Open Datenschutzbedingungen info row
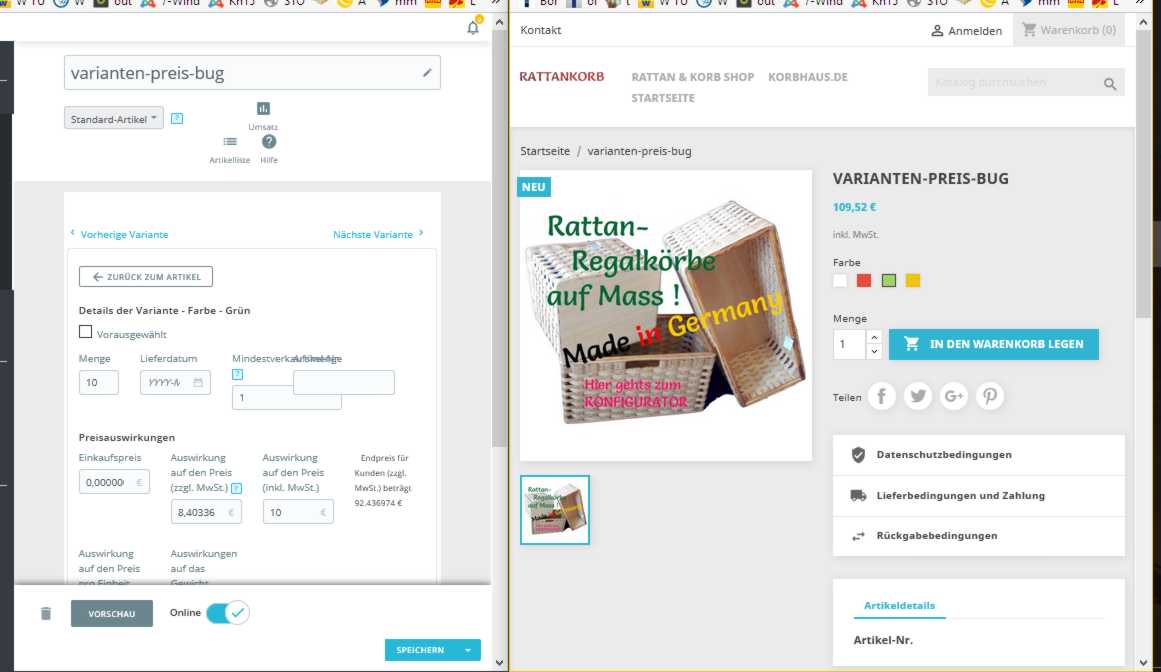The width and height of the screenshot is (1161, 672). click(979, 454)
